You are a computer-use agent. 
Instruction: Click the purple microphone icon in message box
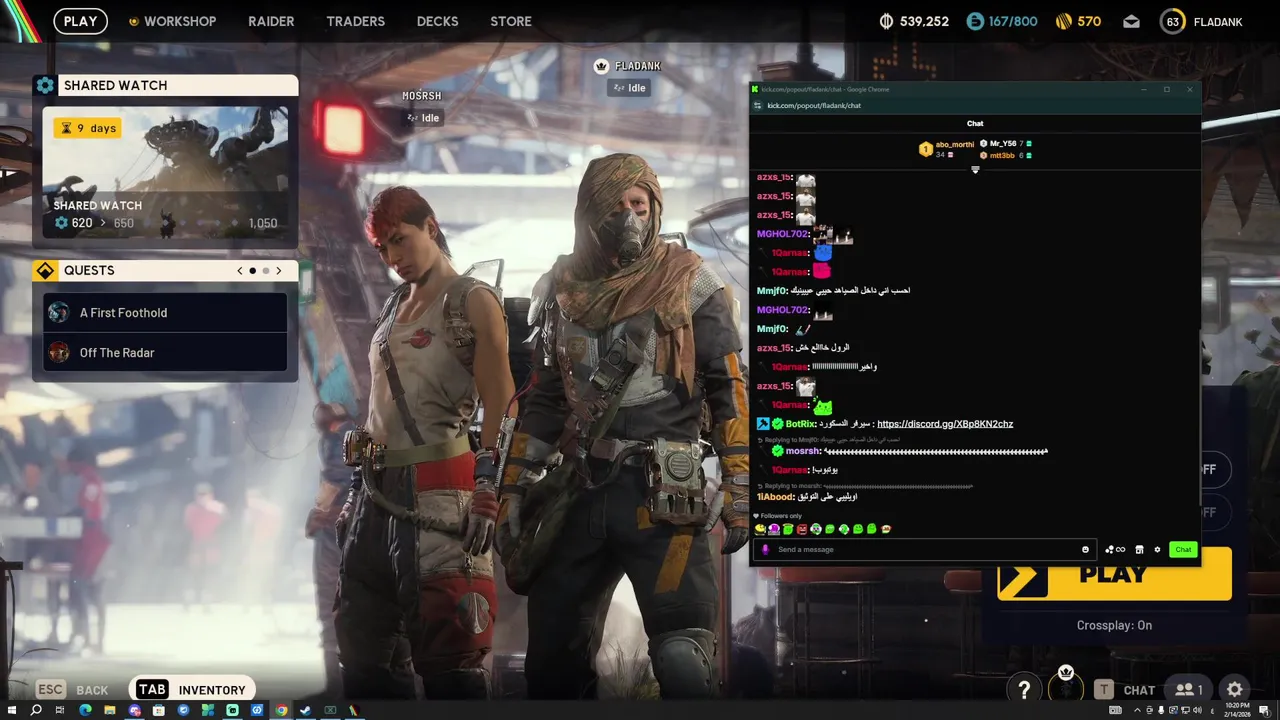(765, 549)
